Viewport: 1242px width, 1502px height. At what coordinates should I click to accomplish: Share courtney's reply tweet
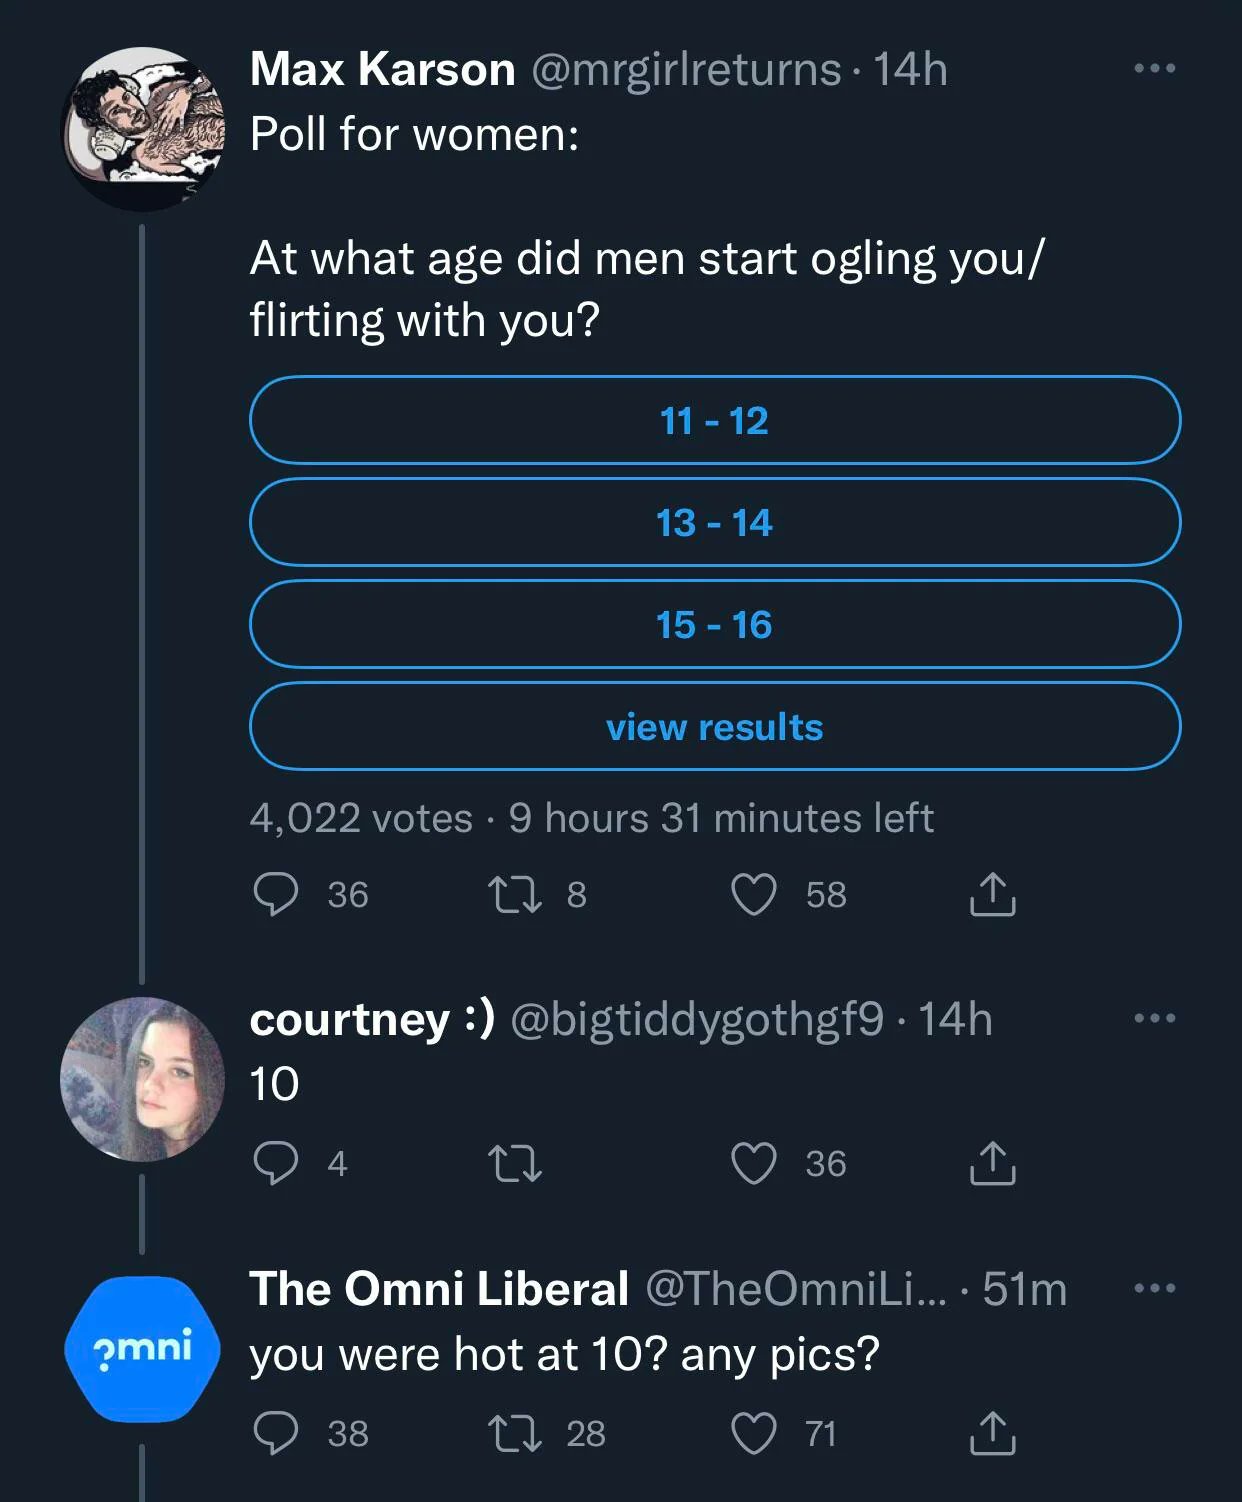point(992,1163)
